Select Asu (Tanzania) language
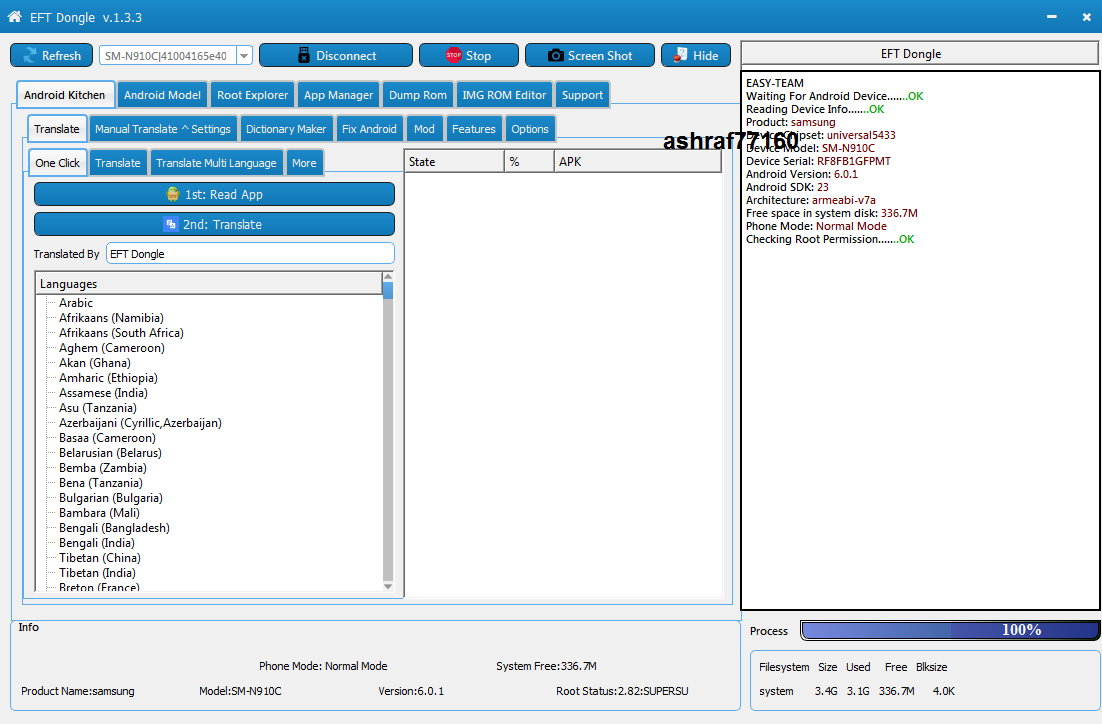 (98, 408)
